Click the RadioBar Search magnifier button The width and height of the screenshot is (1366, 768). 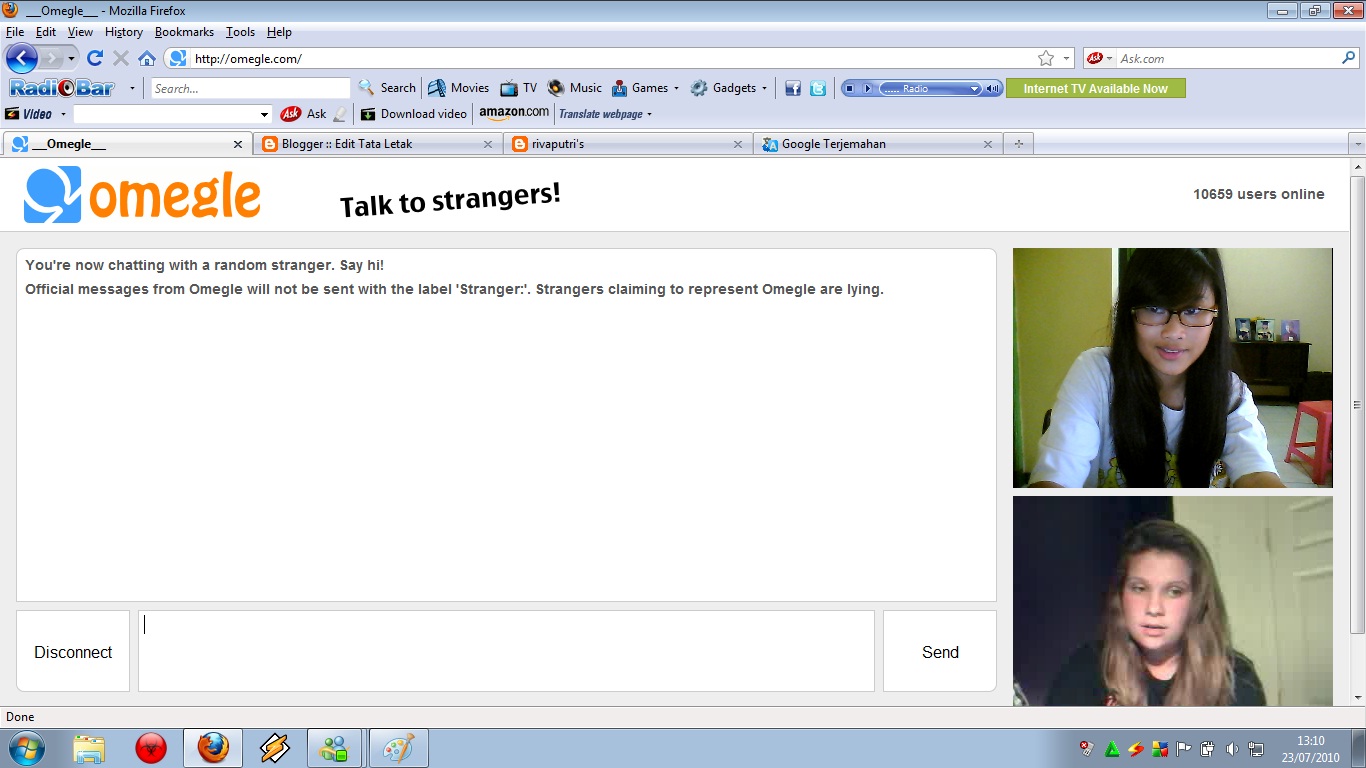tap(386, 88)
